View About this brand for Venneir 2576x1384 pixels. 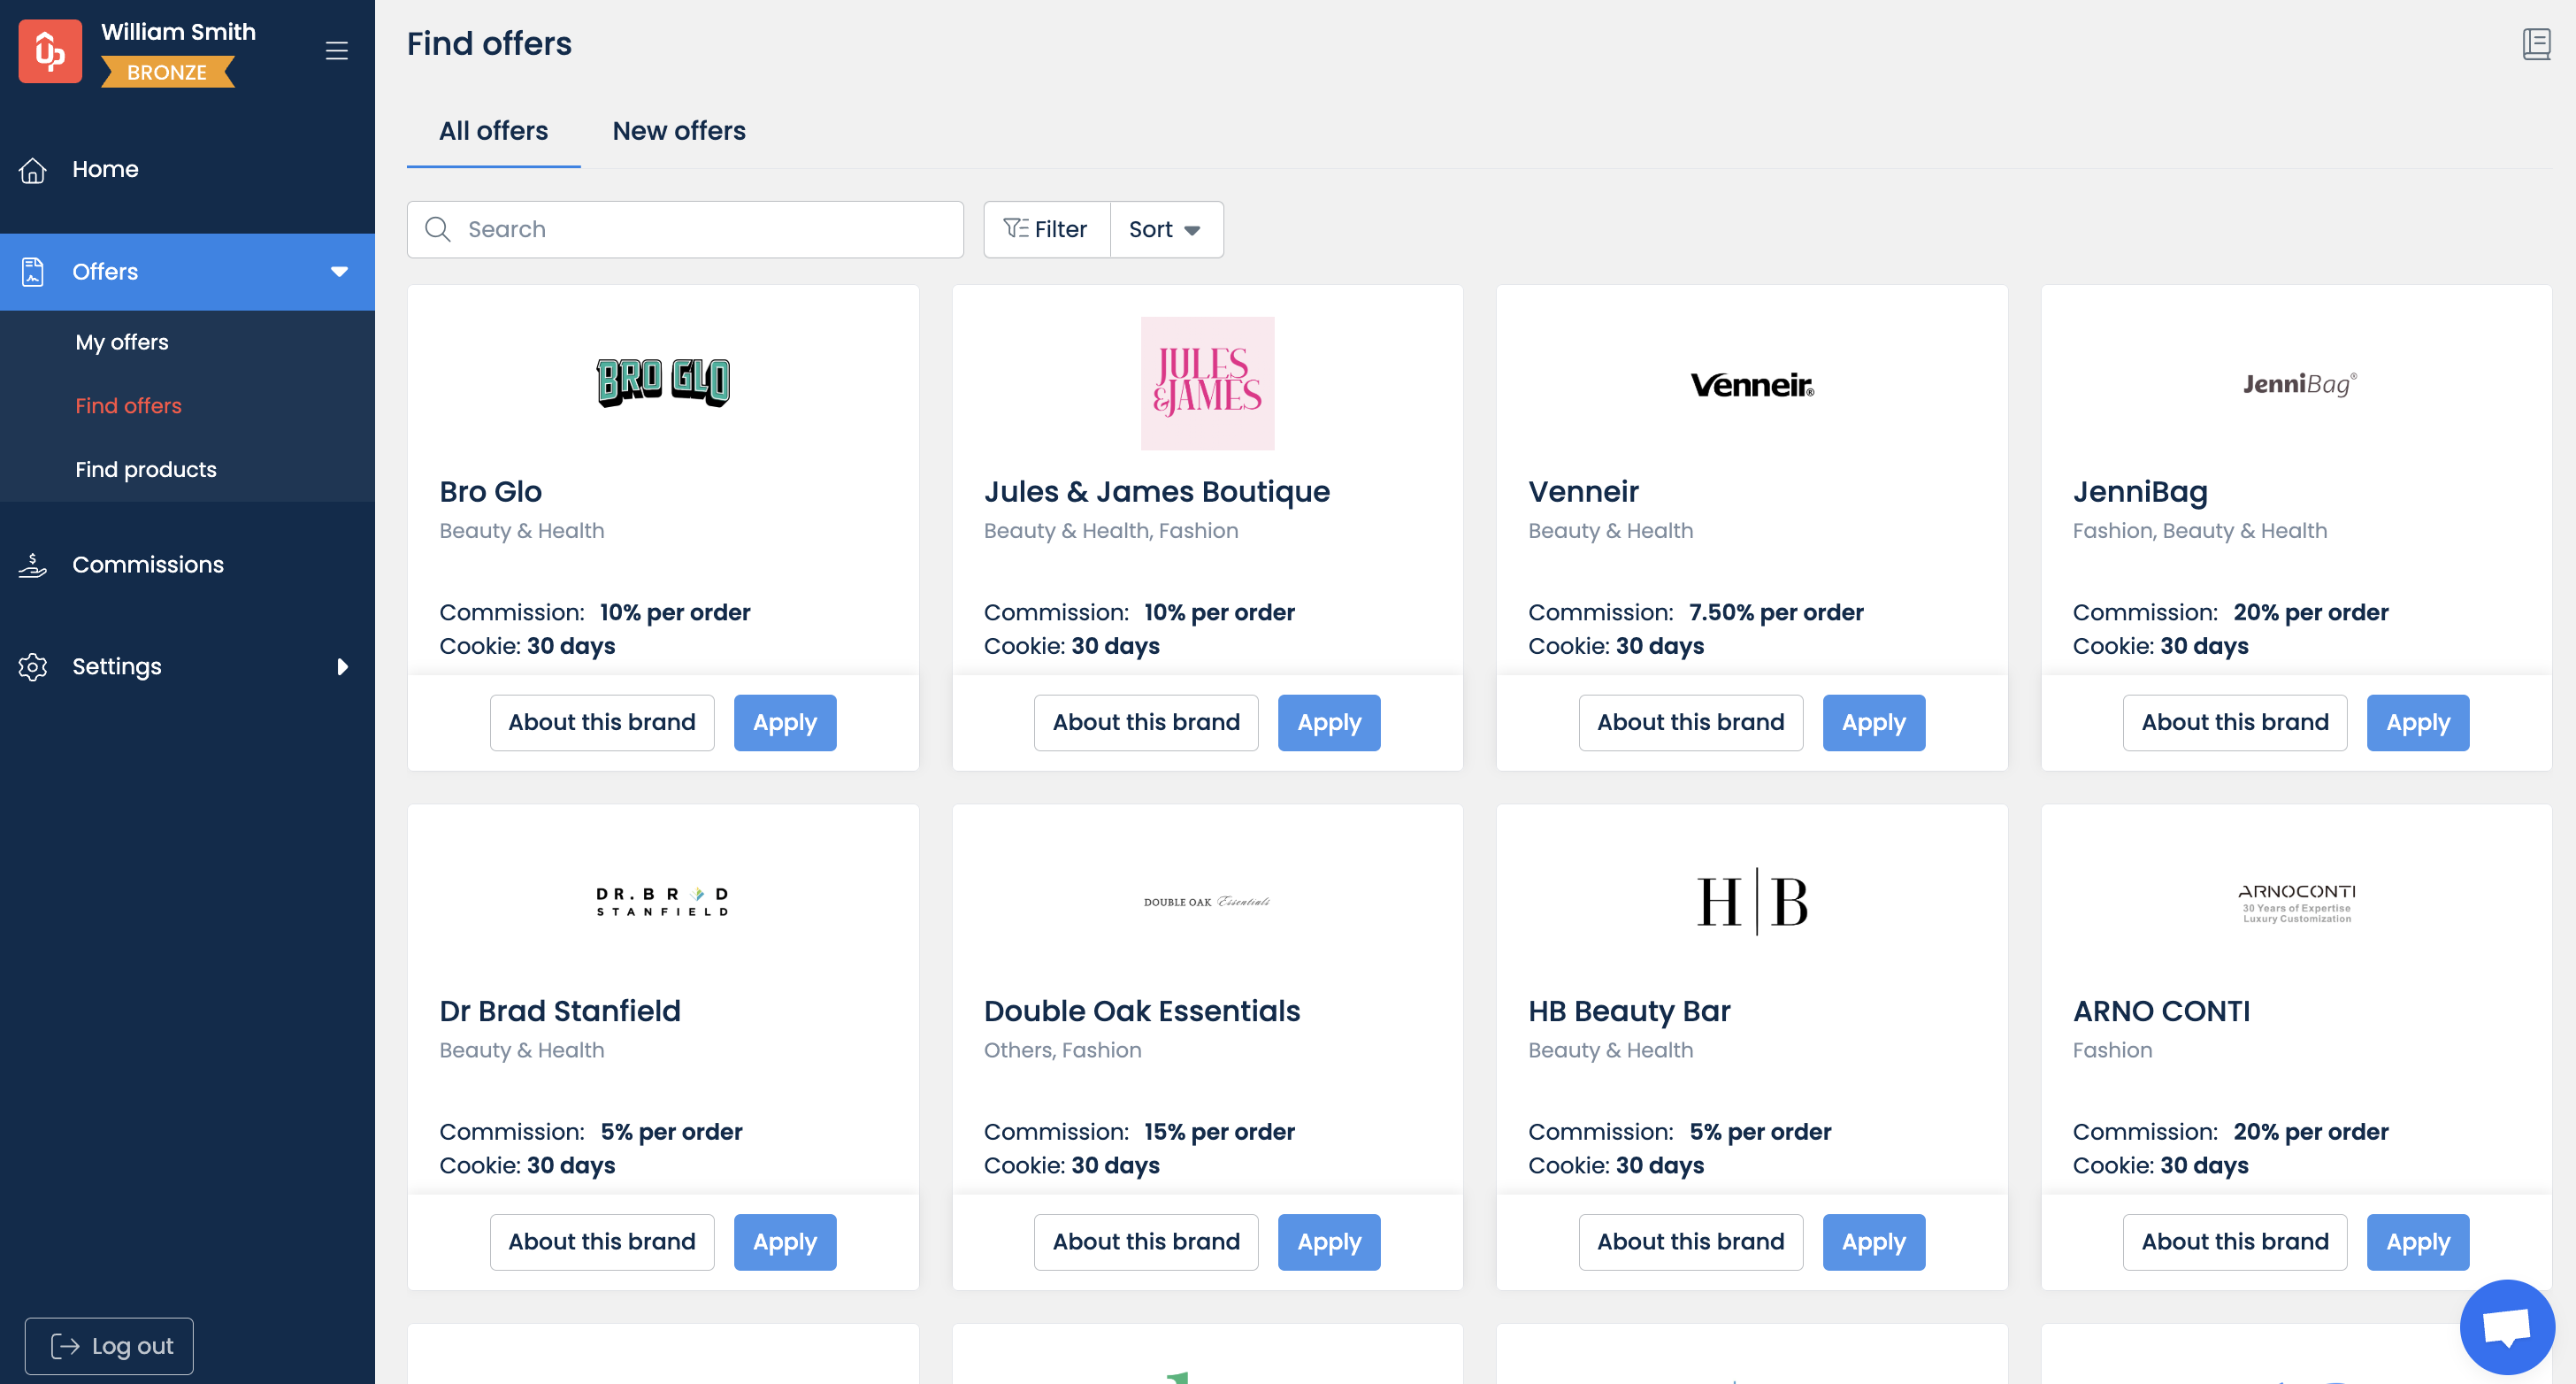[x=1690, y=723]
